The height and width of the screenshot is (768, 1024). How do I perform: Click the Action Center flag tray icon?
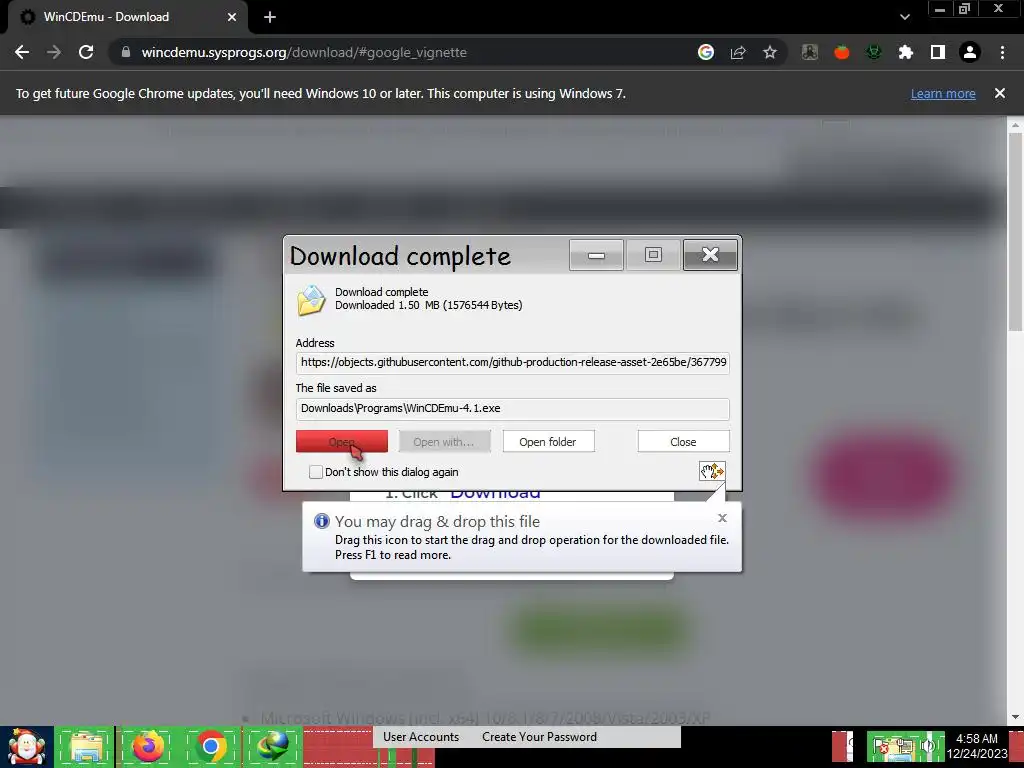click(881, 747)
